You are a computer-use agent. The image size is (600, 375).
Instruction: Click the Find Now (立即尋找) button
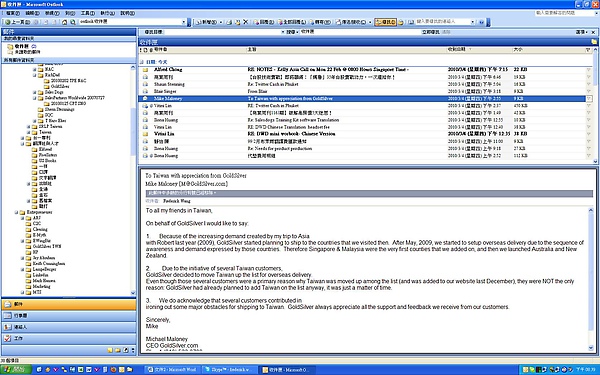tap(431, 32)
